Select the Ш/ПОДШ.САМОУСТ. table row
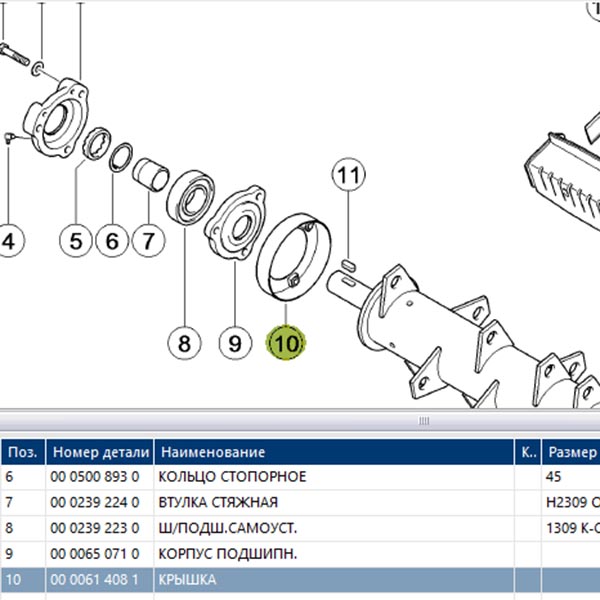Viewport: 600px width, 600px height. (300, 528)
